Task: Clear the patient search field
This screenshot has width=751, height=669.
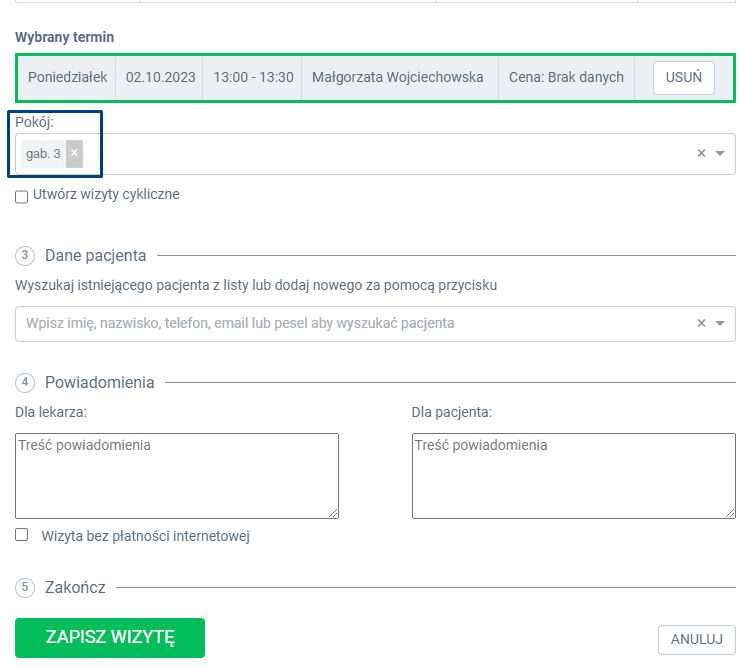Action: (701, 324)
